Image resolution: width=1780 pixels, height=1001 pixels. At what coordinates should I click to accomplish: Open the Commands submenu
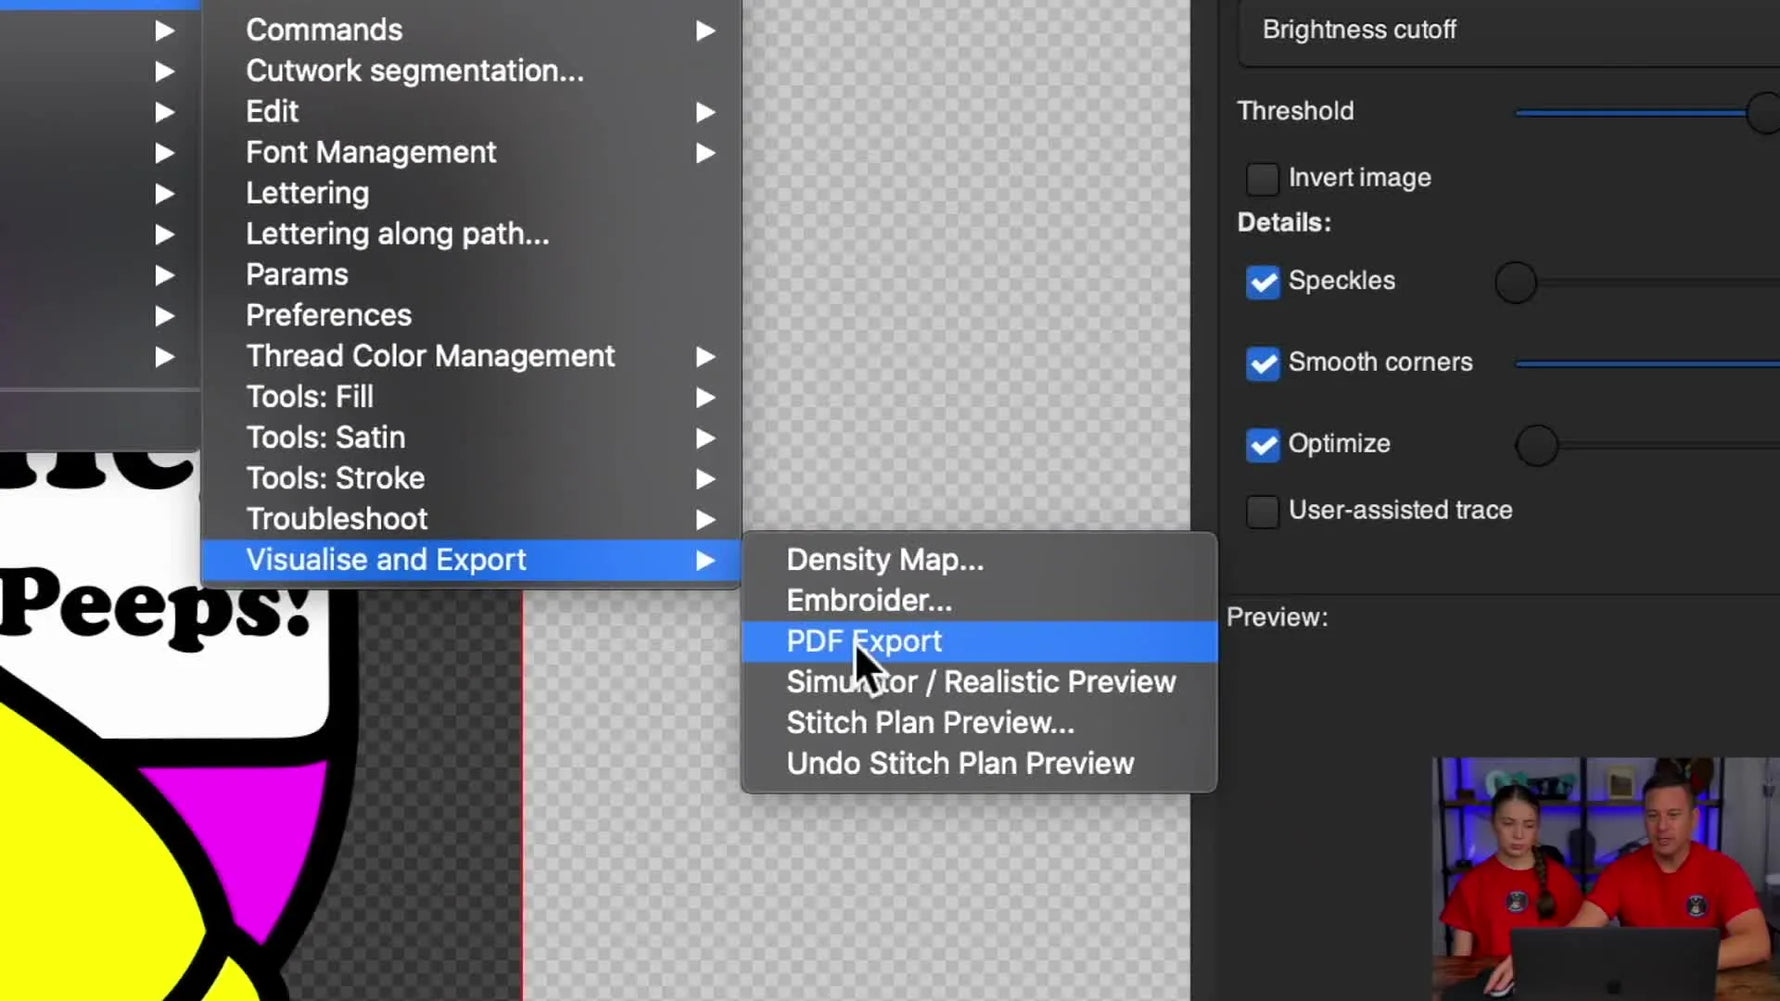tap(470, 30)
